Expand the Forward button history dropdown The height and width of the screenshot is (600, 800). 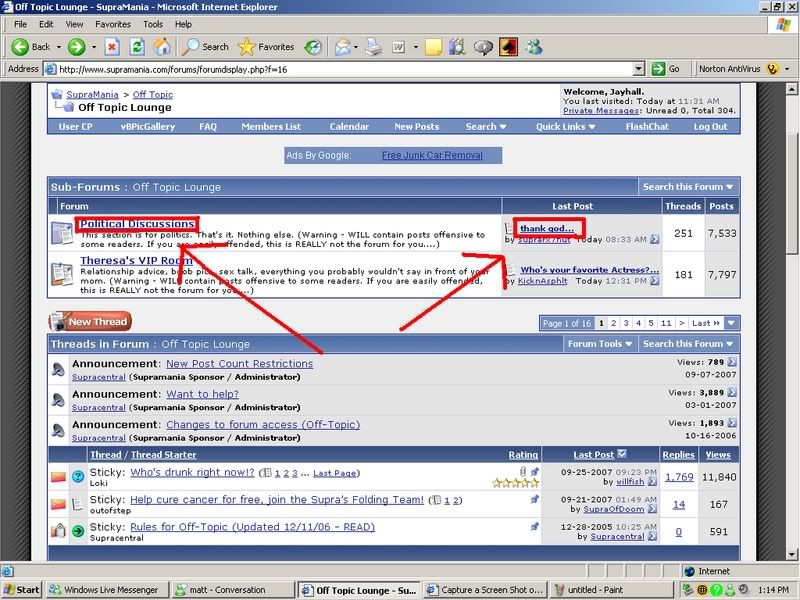[93, 47]
